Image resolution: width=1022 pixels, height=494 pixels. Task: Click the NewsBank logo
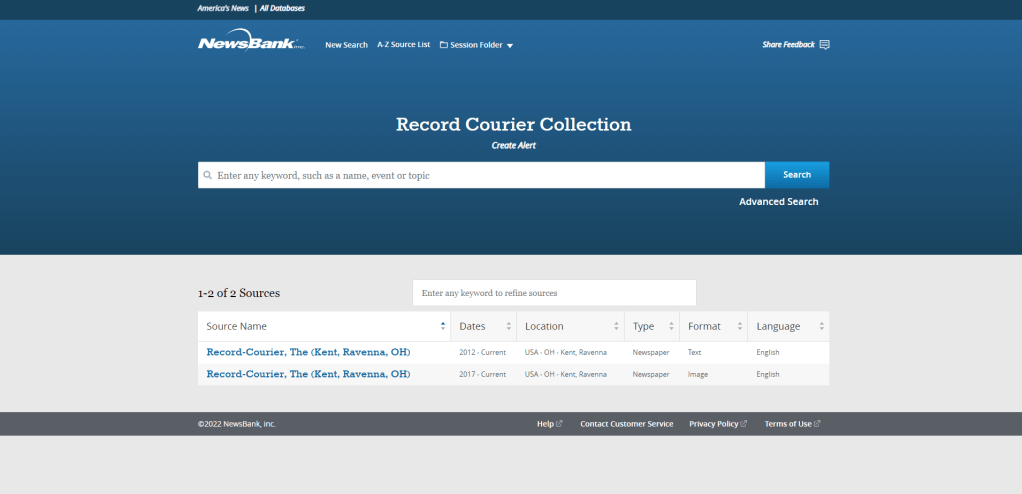[251, 40]
